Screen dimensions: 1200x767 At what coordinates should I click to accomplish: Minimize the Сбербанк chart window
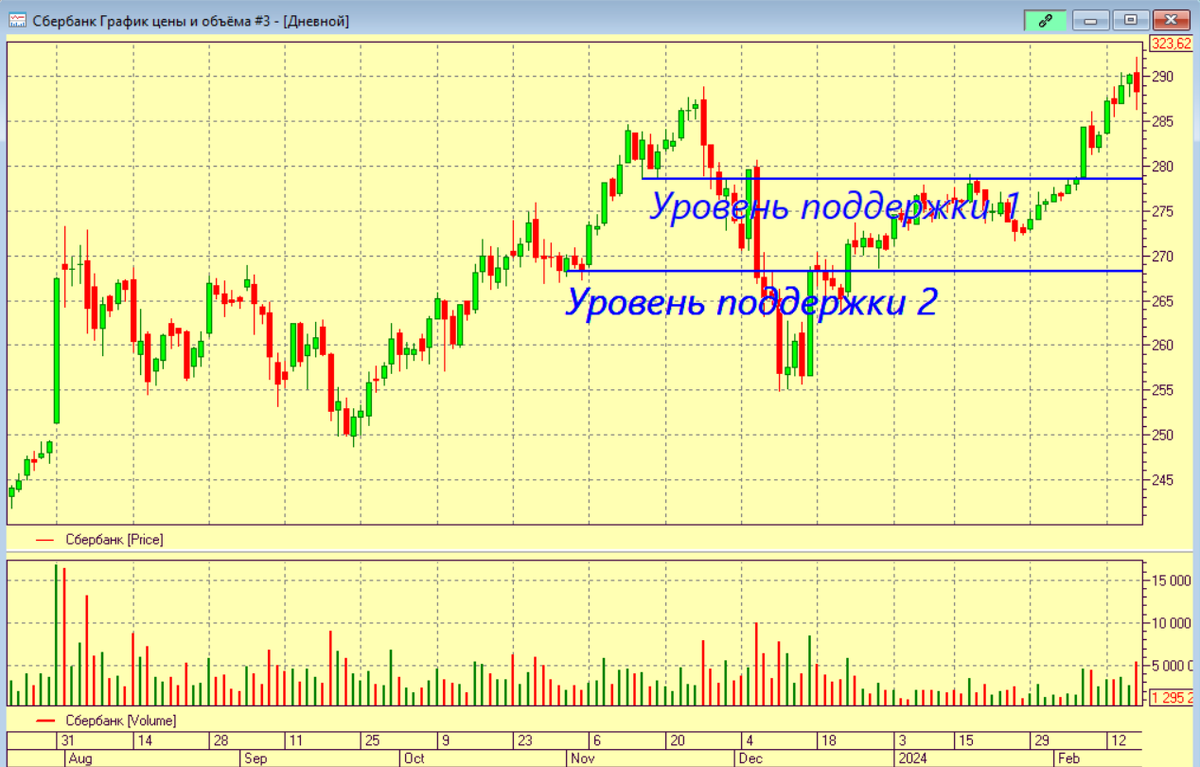coord(1091,20)
